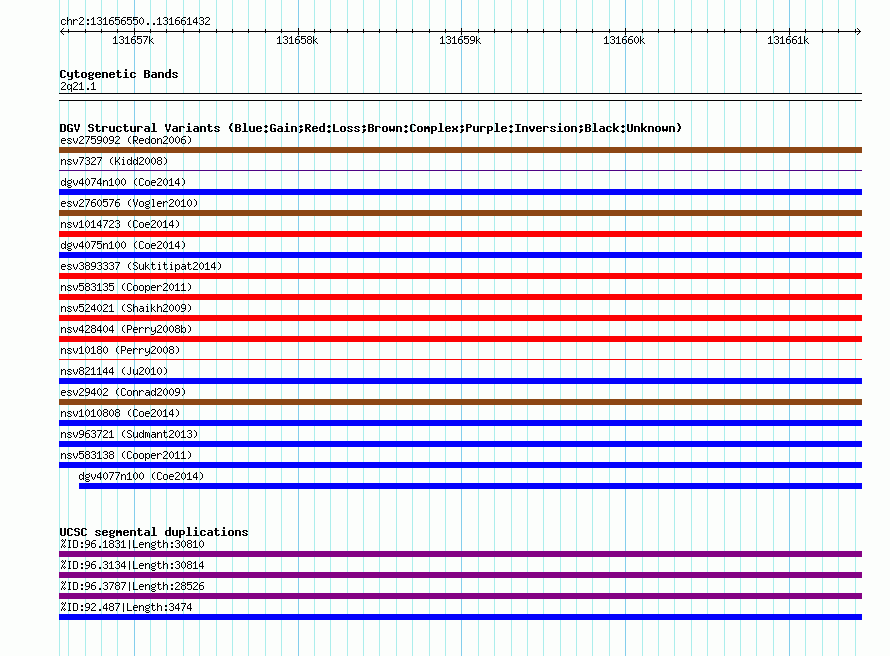Click 131657k ruler position label
This screenshot has height=656, width=890.
[133, 40]
